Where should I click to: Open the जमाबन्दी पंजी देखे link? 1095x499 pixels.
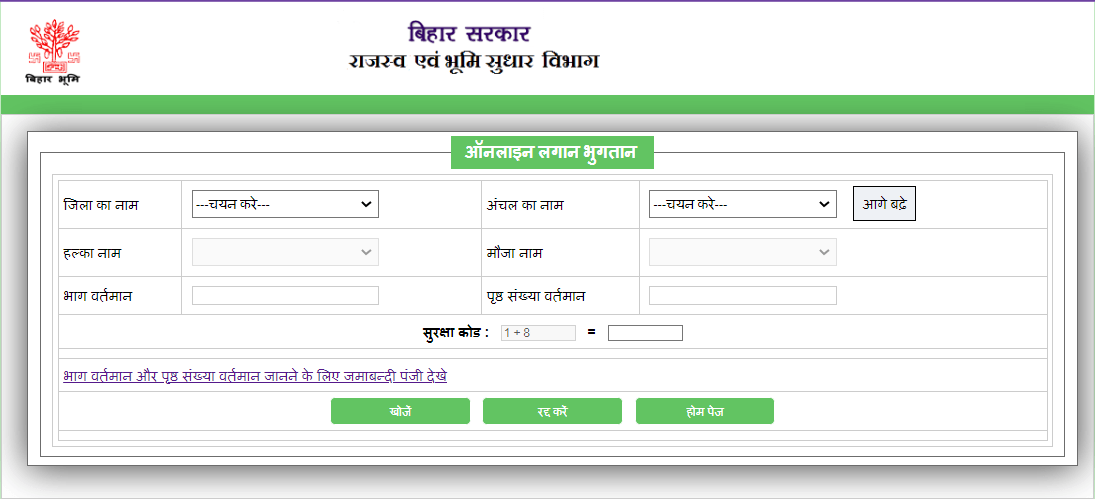(254, 376)
